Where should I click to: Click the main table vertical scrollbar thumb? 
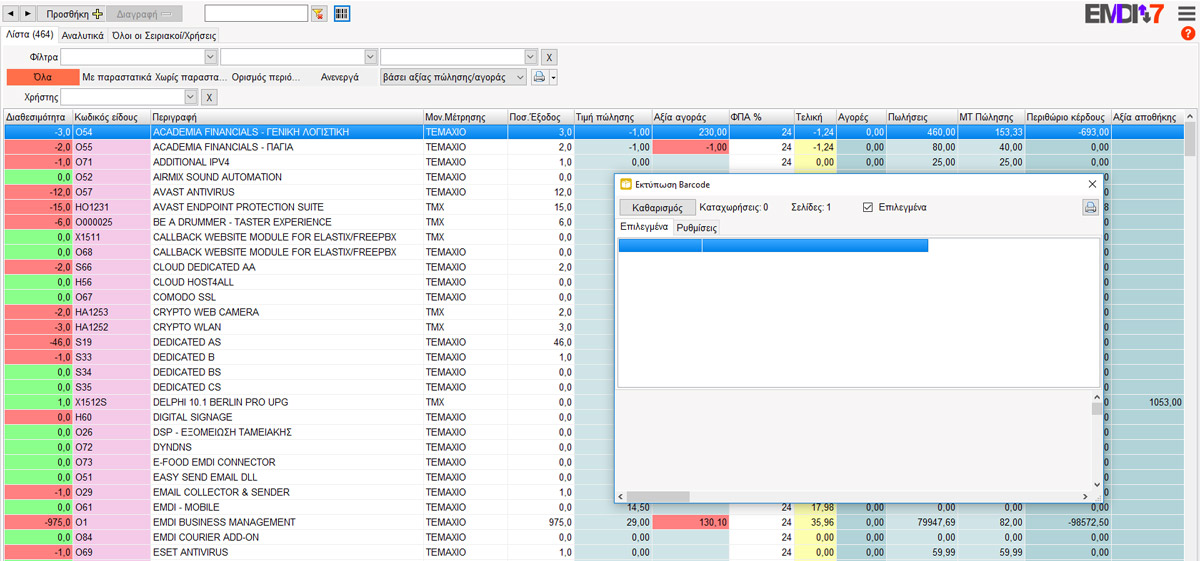click(x=1190, y=140)
